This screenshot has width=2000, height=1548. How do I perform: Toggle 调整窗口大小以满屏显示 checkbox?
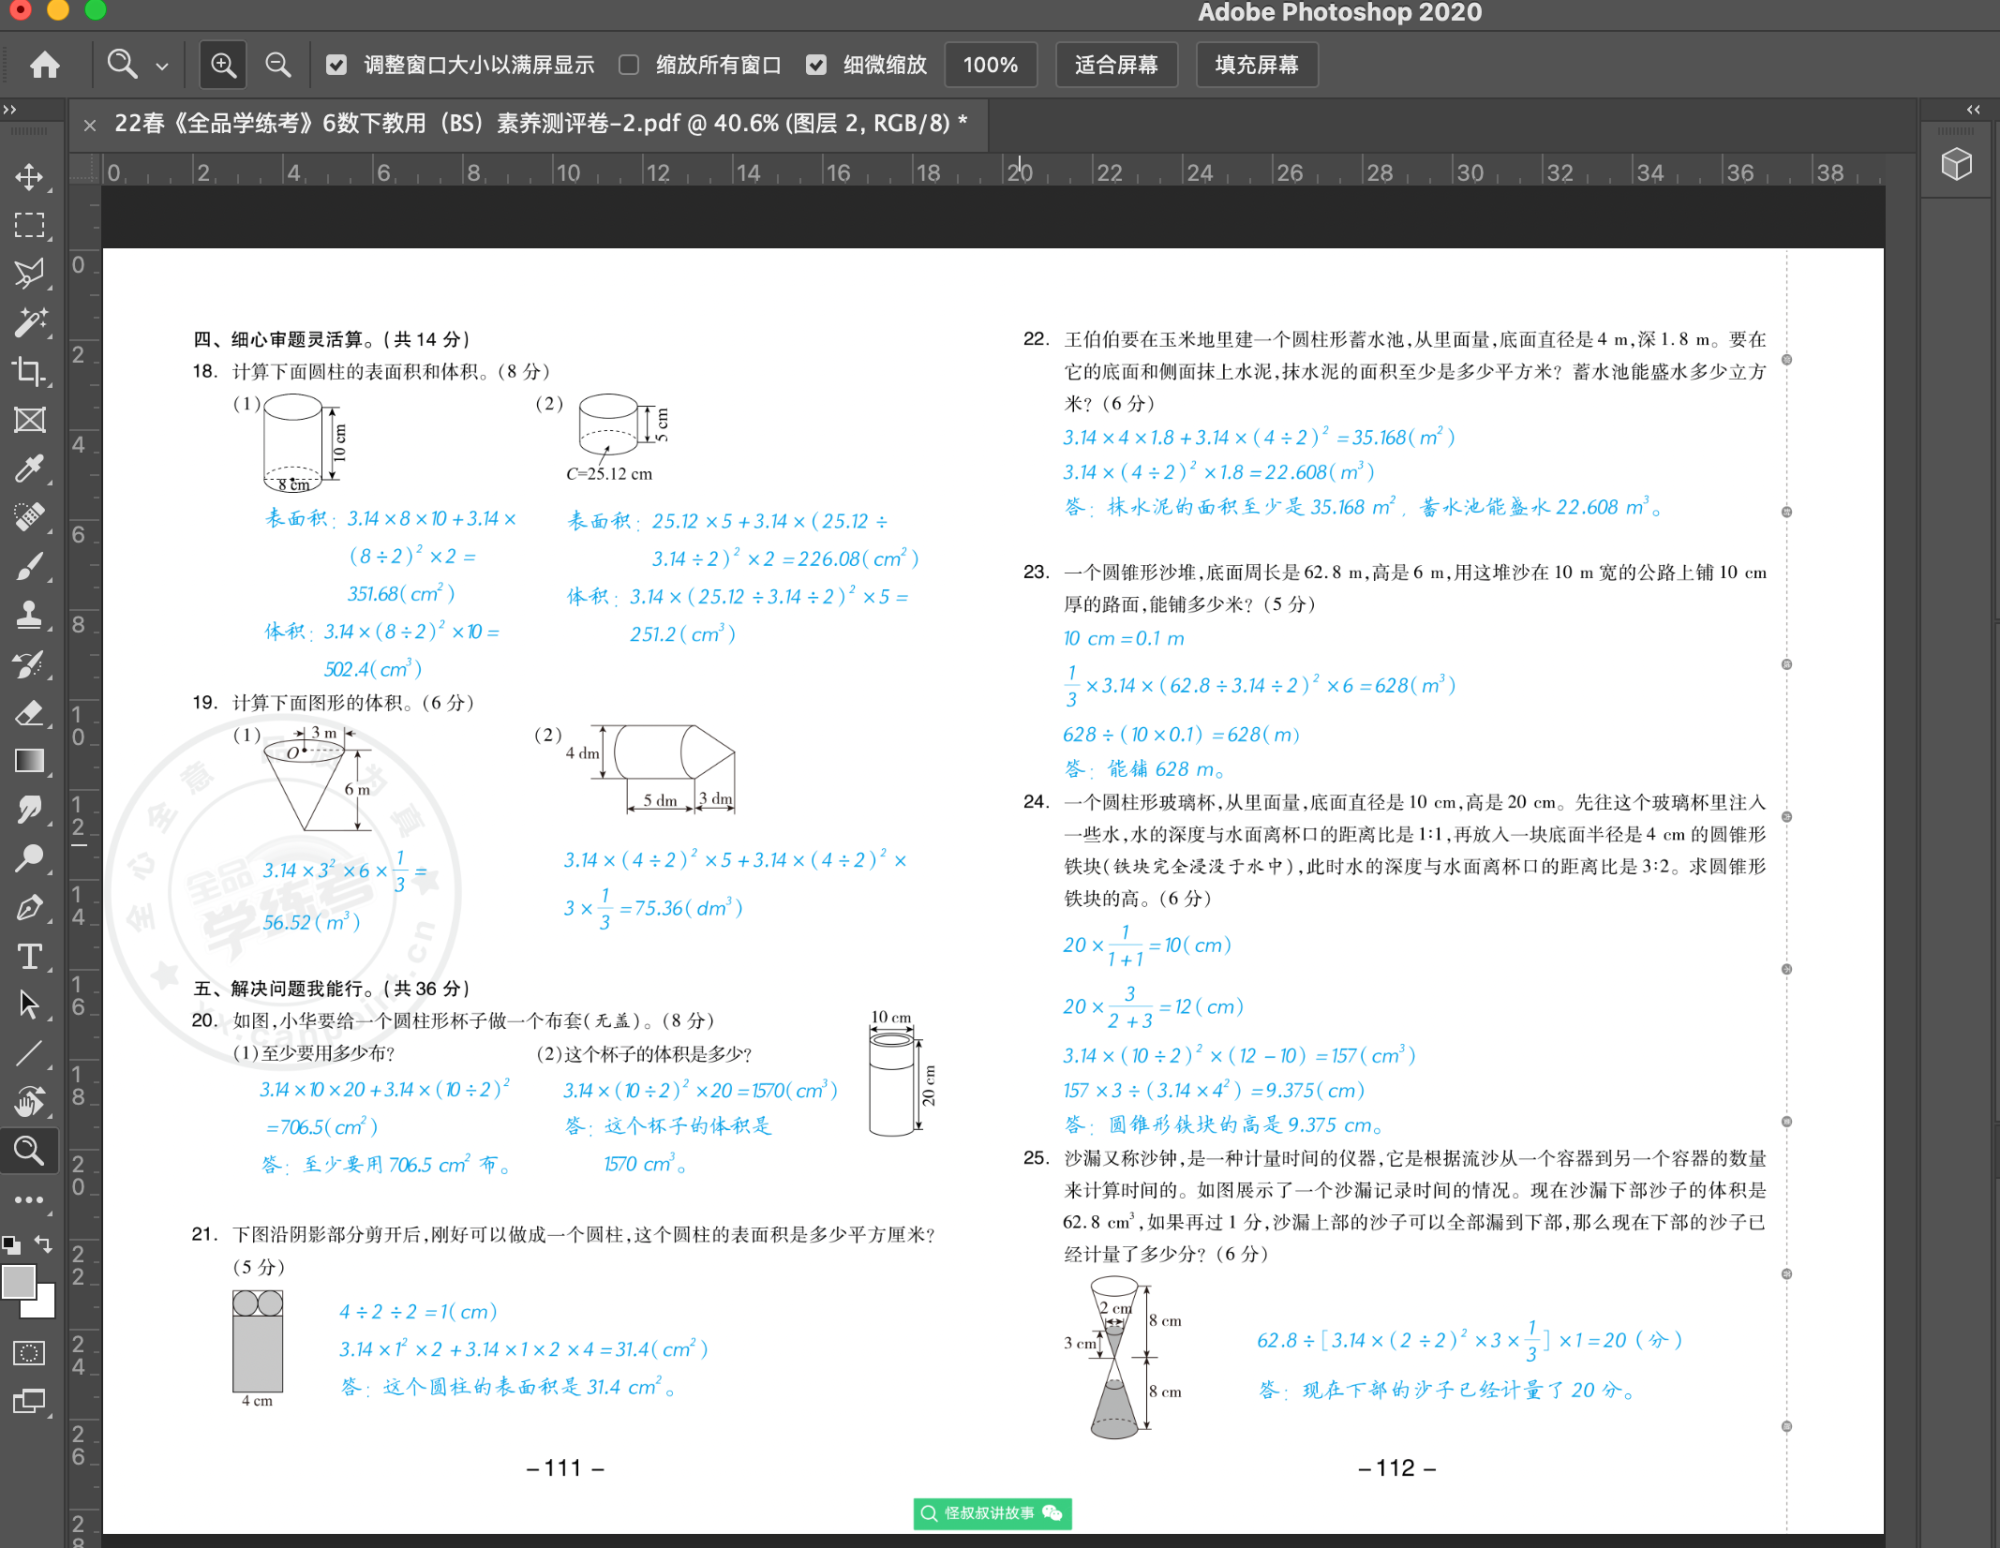337,65
